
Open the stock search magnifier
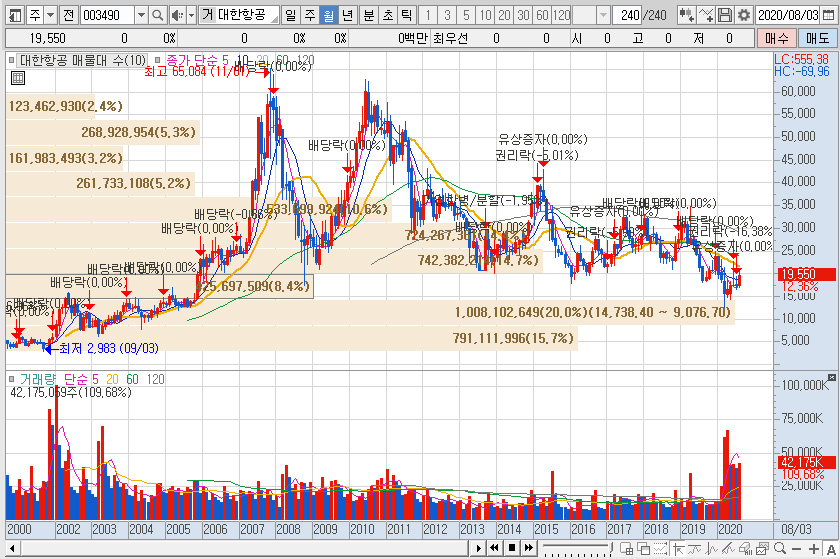point(158,15)
